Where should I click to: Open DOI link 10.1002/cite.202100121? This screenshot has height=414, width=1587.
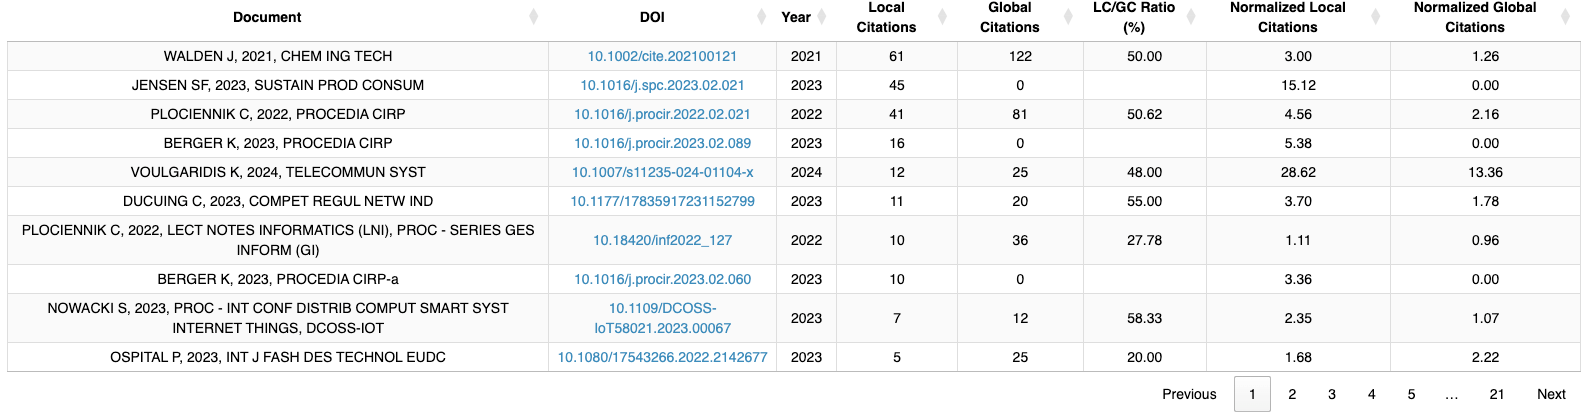point(662,56)
